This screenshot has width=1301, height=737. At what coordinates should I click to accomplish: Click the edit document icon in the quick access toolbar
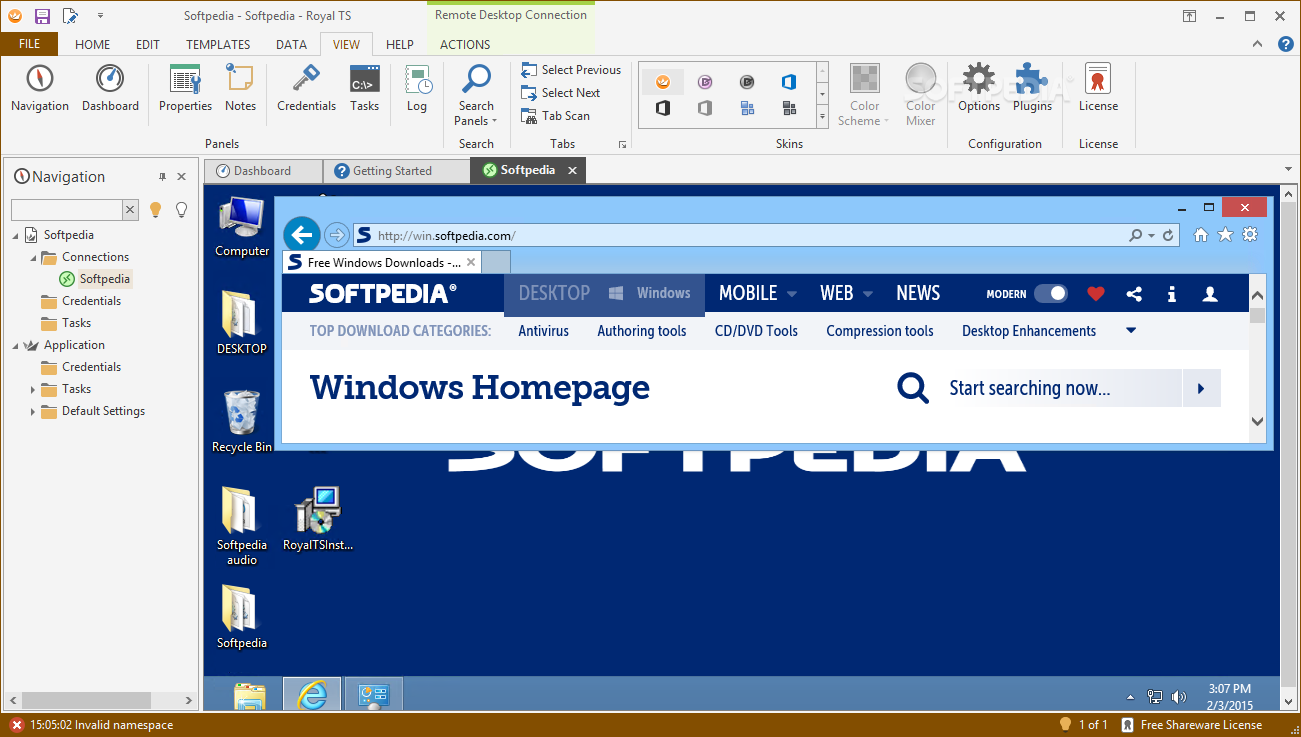[70, 16]
